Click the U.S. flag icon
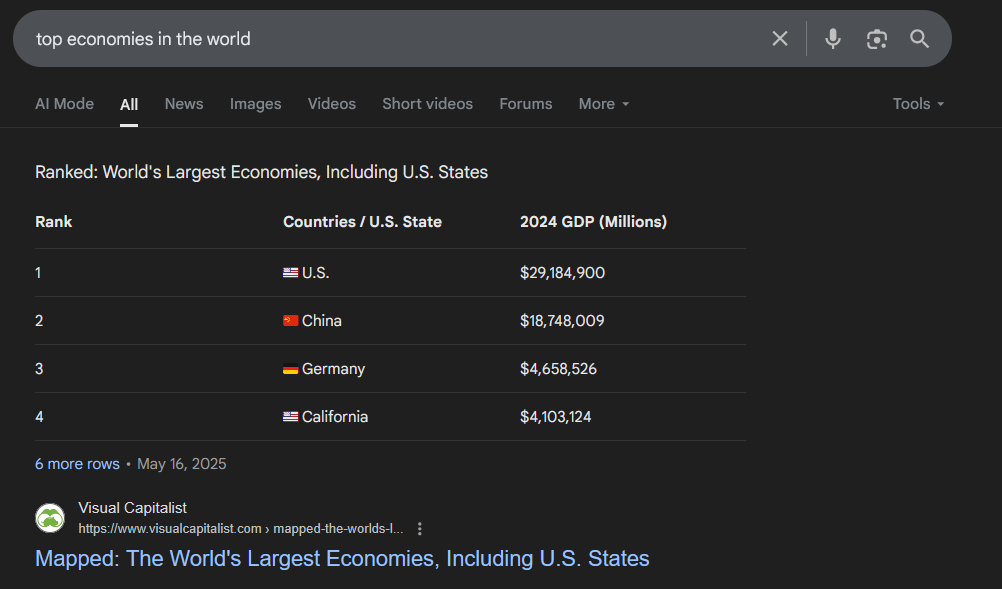1002x589 pixels. (291, 273)
